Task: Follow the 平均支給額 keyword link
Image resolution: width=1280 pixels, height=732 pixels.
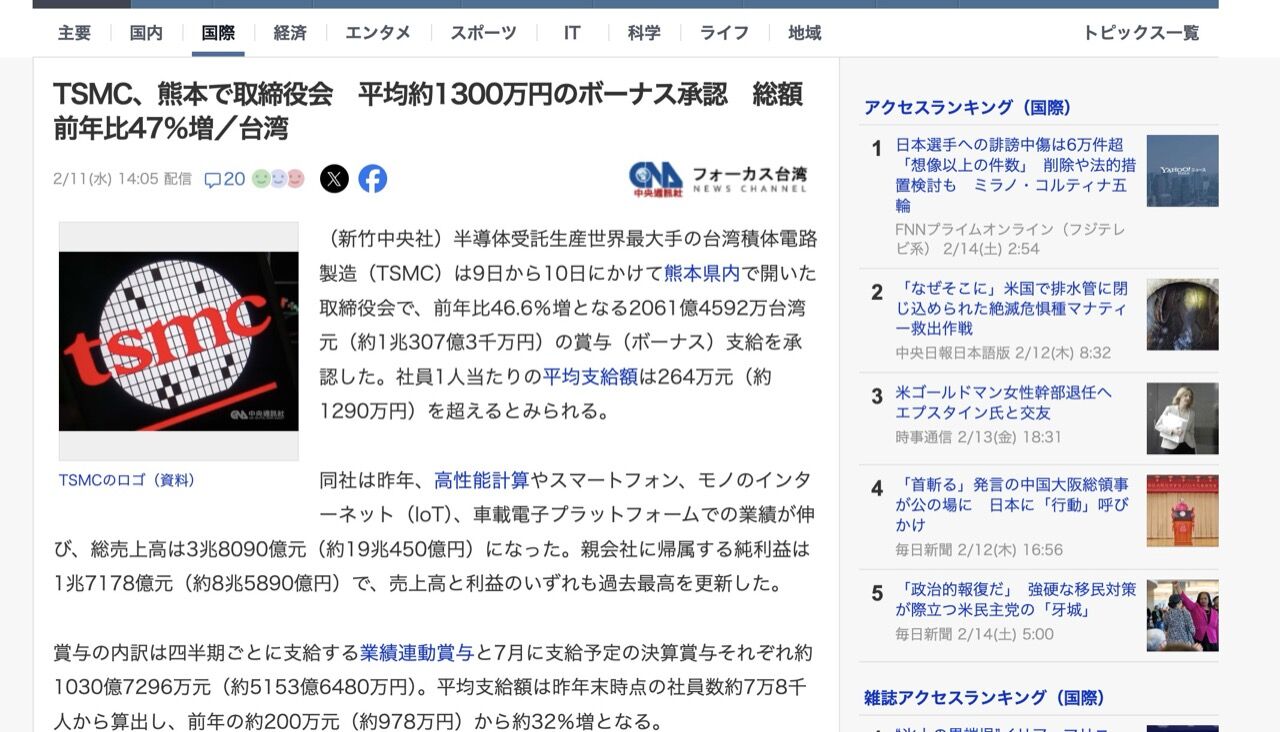Action: (590, 377)
